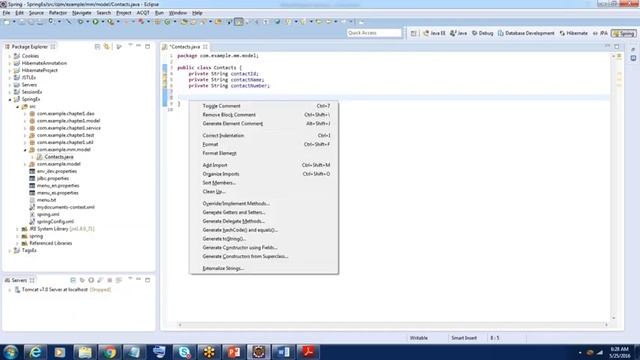The width and height of the screenshot is (640, 360).
Task: Choose Override/Implement Methods... entry
Action: coord(264,203)
